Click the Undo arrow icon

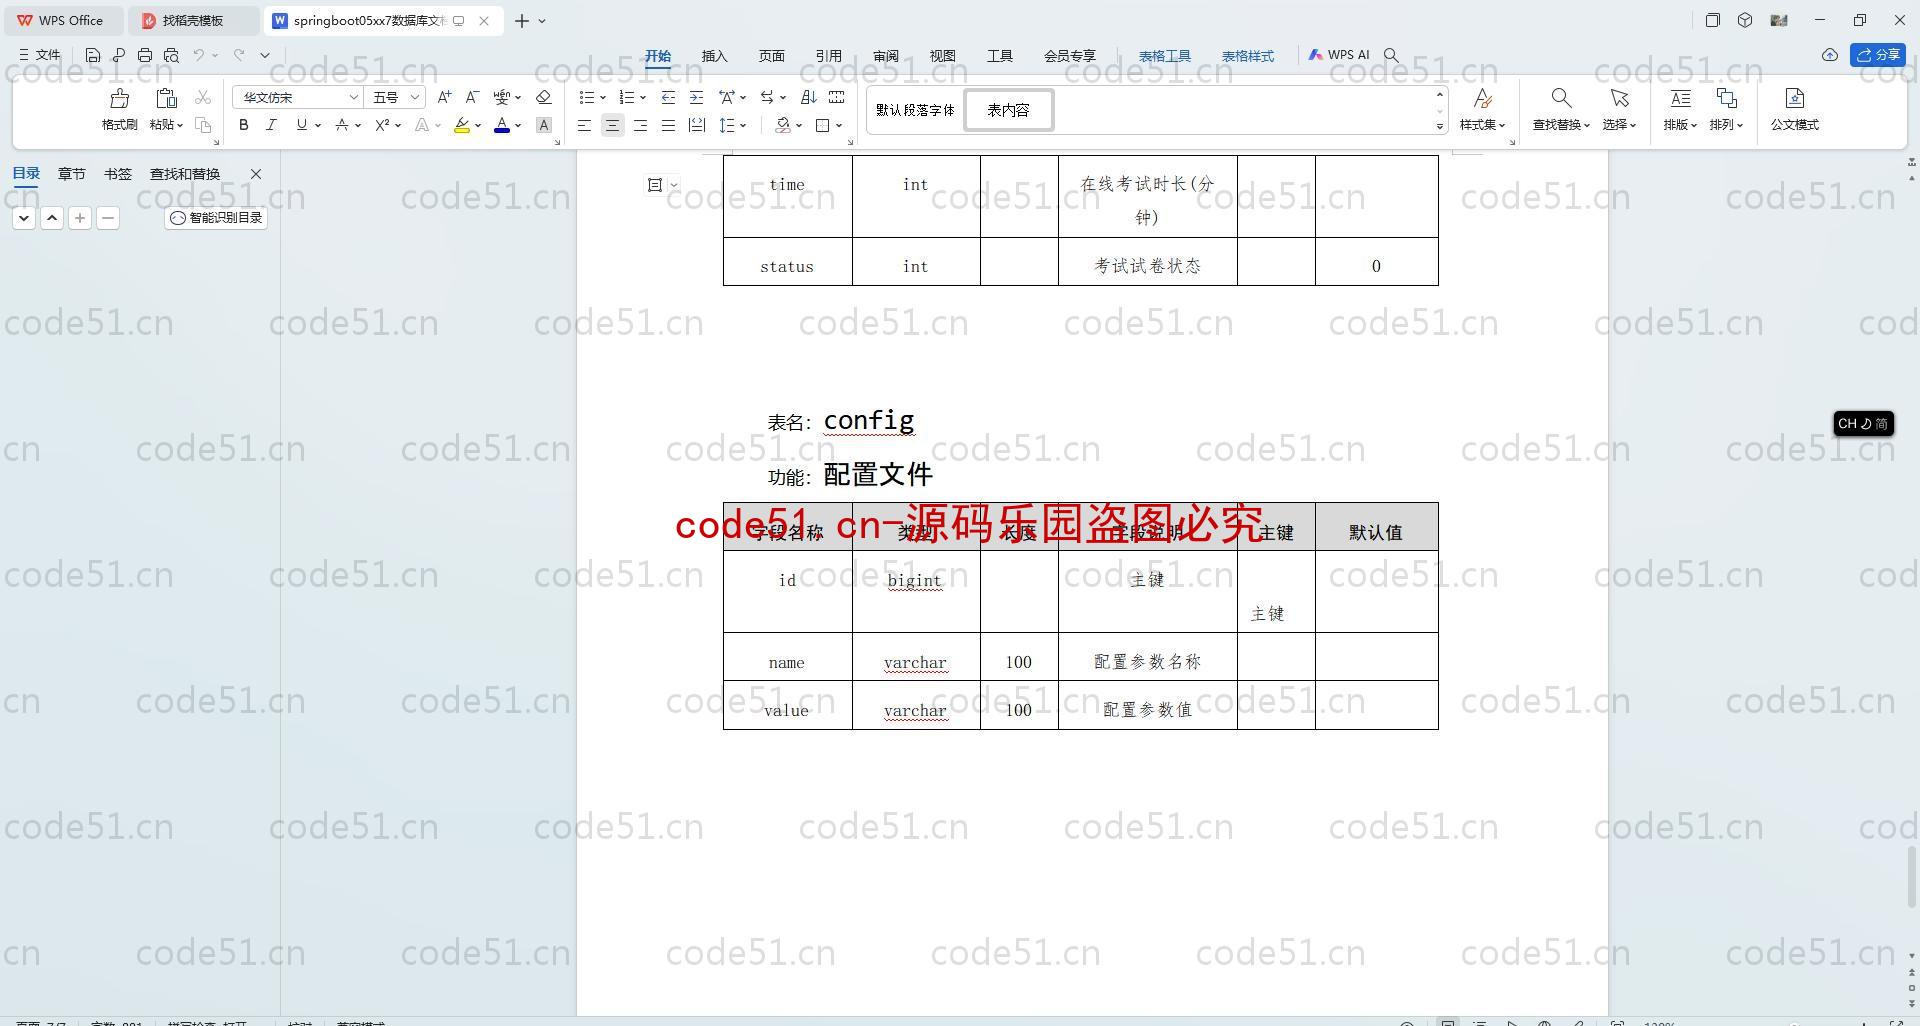pos(199,55)
